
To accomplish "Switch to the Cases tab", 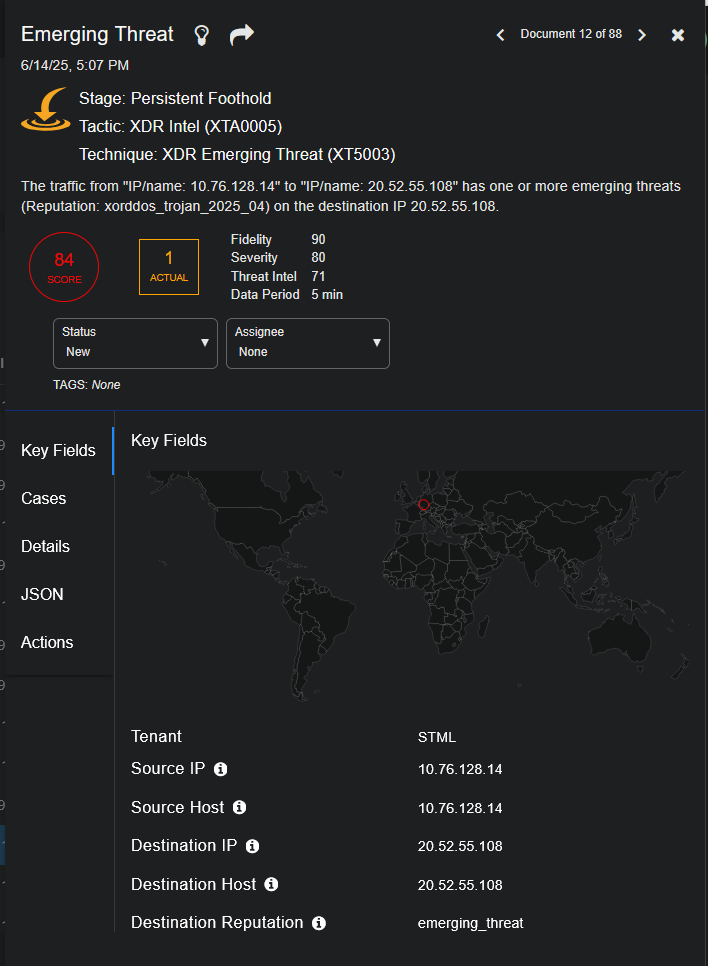I will tap(44, 498).
